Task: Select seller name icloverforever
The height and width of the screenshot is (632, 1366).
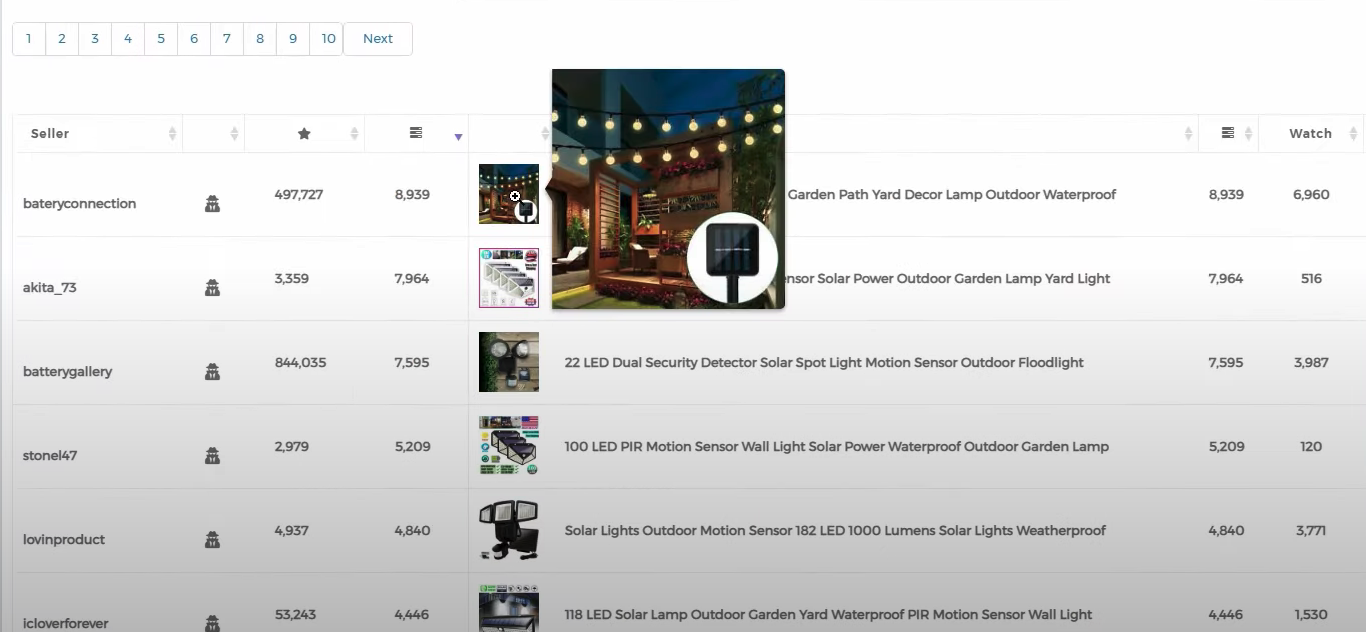Action: coord(66,623)
